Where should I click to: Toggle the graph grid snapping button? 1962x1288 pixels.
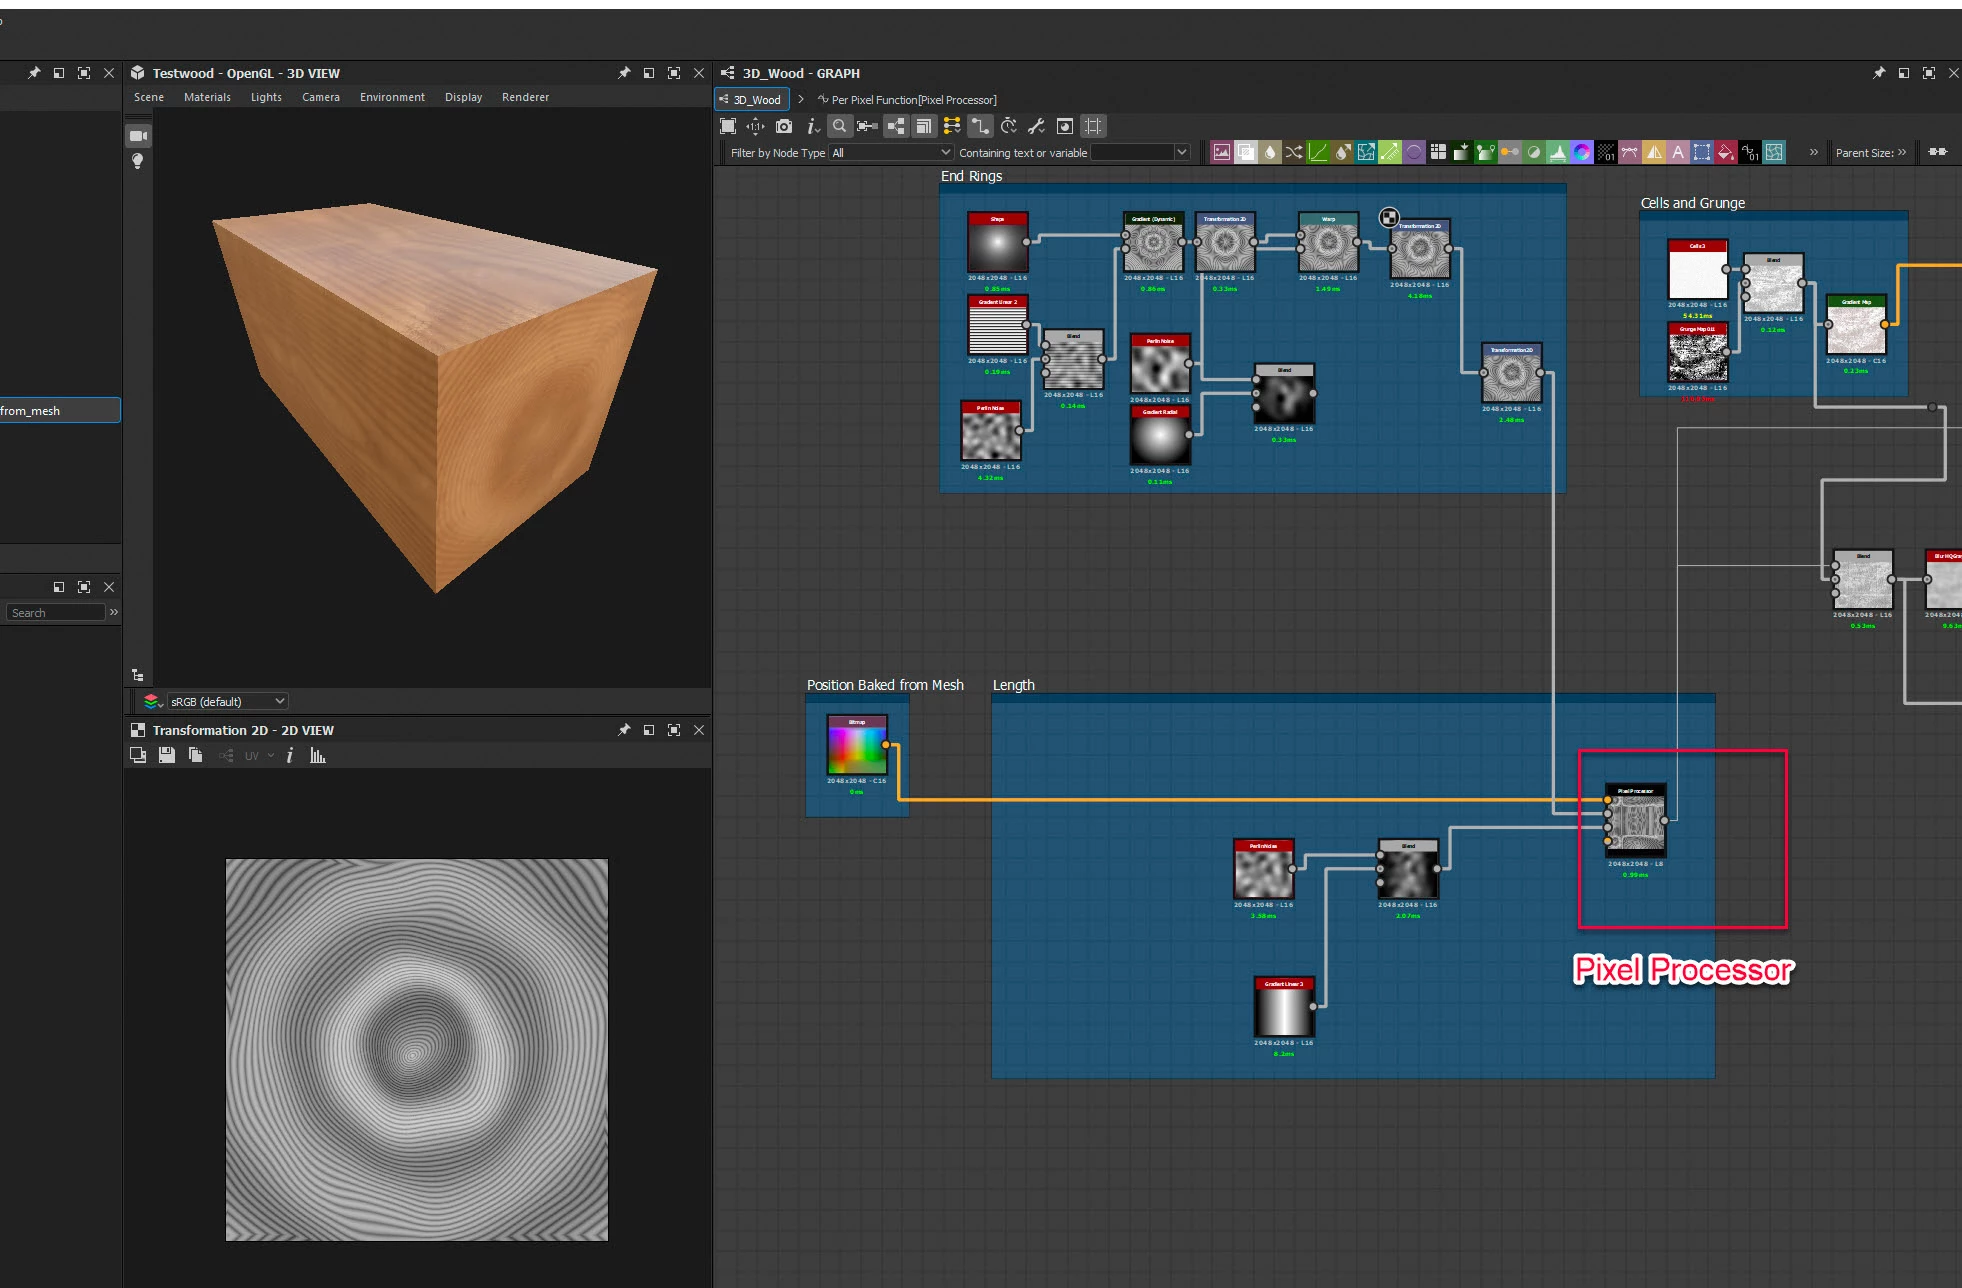click(x=1093, y=126)
